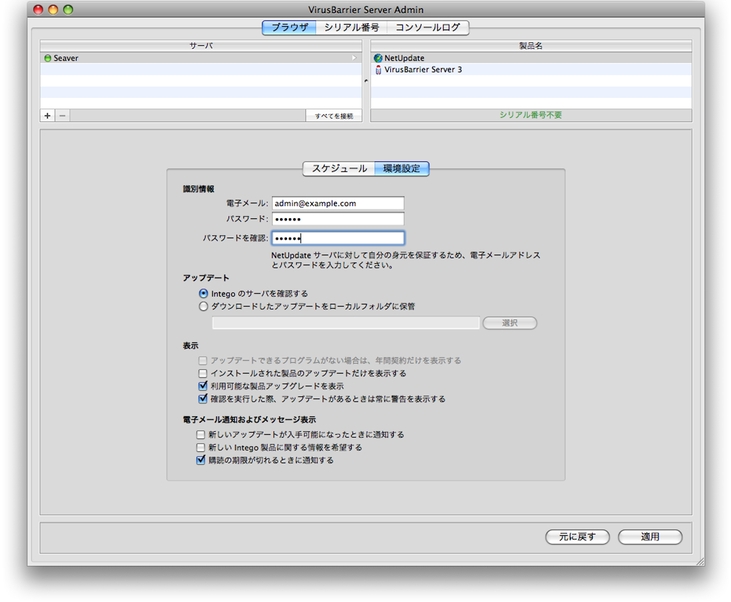Image resolution: width=731 pixels, height=602 pixels.
Task: Click the 電子メール input field
Action: pyautogui.click(x=338, y=203)
